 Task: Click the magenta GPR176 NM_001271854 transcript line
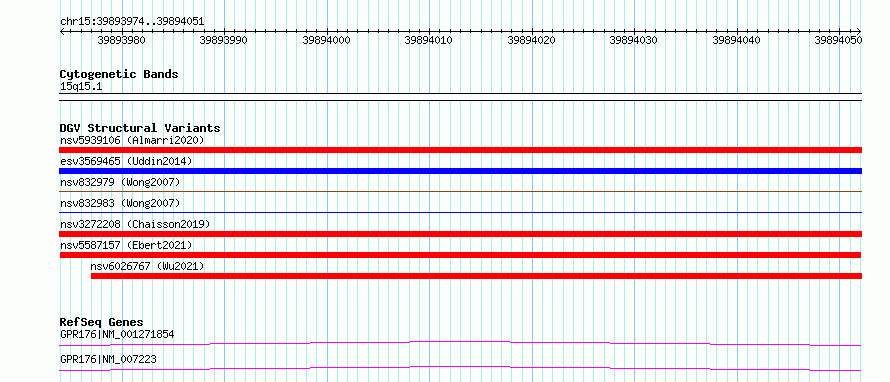460,343
